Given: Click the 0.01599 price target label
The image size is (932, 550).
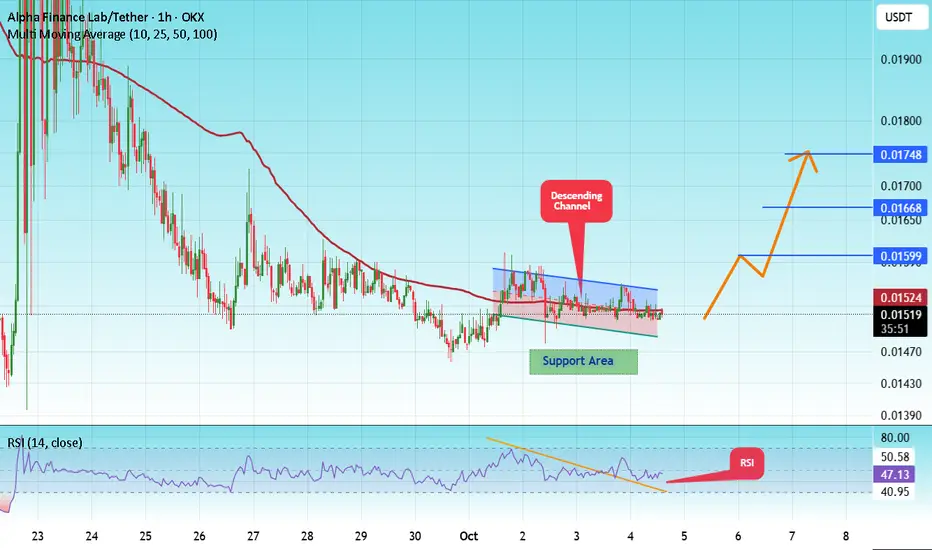Looking at the screenshot, I should click(x=900, y=256).
